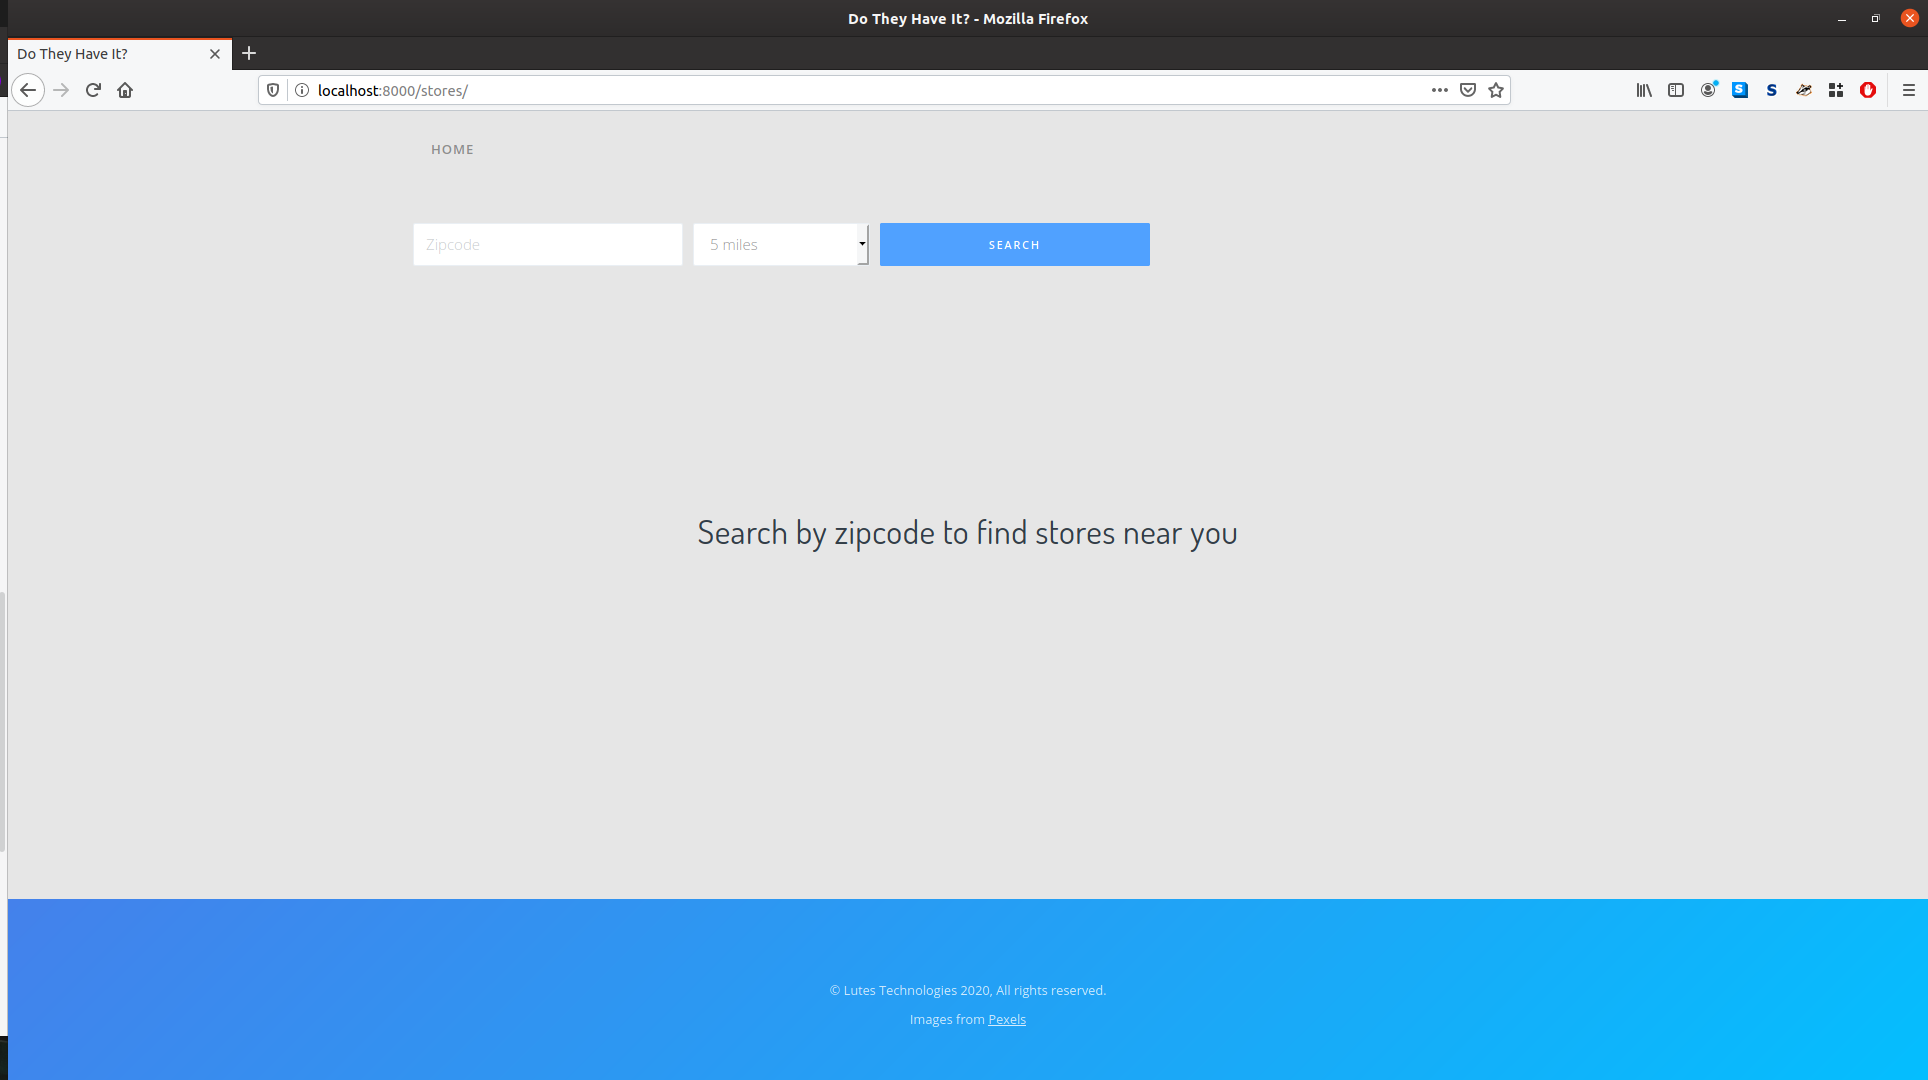Image resolution: width=1928 pixels, height=1080 pixels.
Task: Go back with the browser back arrow
Action: (x=28, y=90)
